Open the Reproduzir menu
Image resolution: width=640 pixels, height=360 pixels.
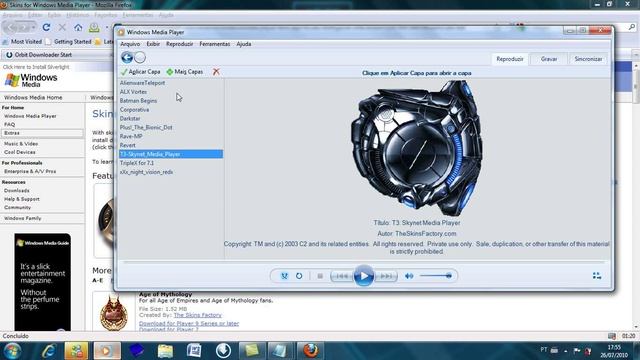click(x=180, y=44)
